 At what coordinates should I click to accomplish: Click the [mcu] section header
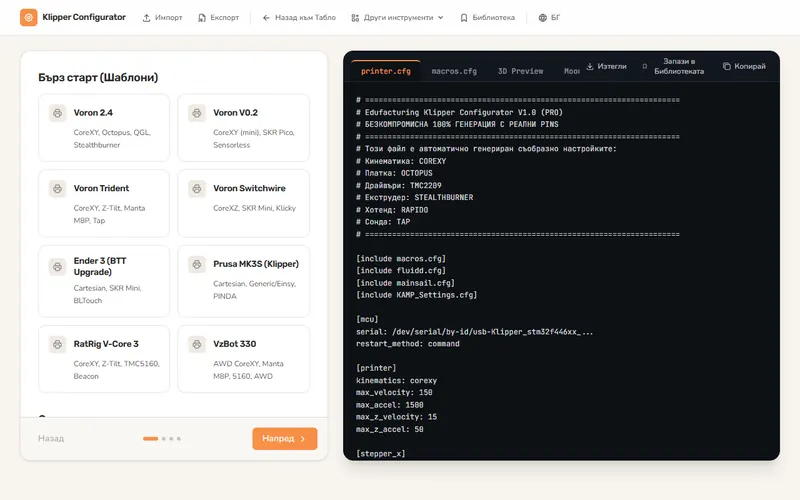tap(367, 319)
